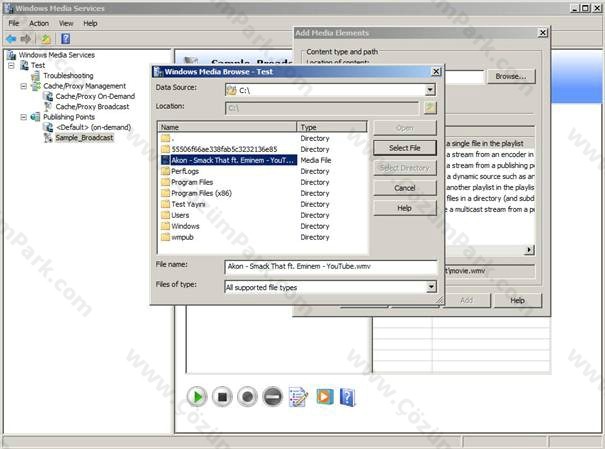Select the Program Files (x86) directory
The image size is (605, 449).
pyautogui.click(x=196, y=193)
